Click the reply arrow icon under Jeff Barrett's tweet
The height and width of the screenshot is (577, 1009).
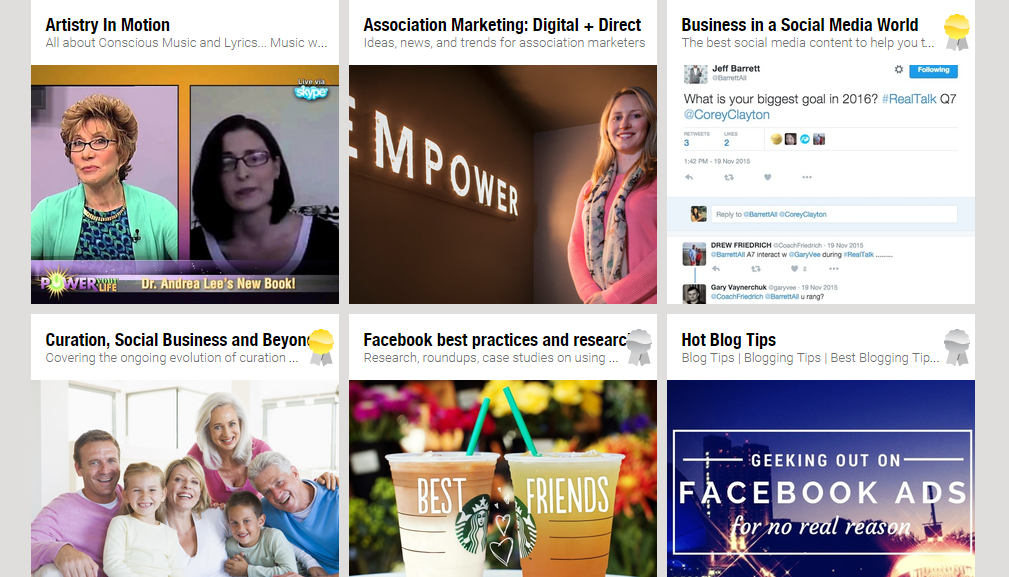(689, 177)
